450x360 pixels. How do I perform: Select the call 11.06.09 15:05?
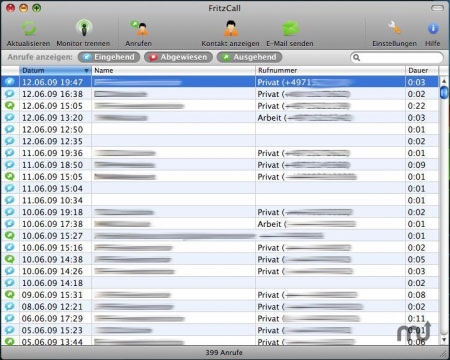coord(220,177)
